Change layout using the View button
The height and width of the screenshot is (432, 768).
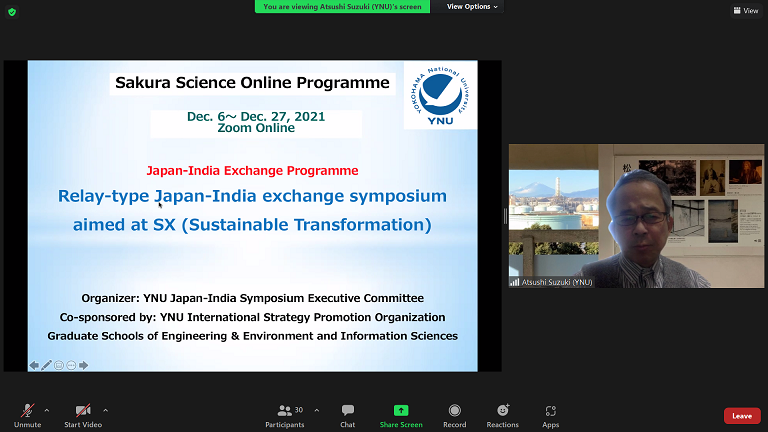(x=745, y=11)
